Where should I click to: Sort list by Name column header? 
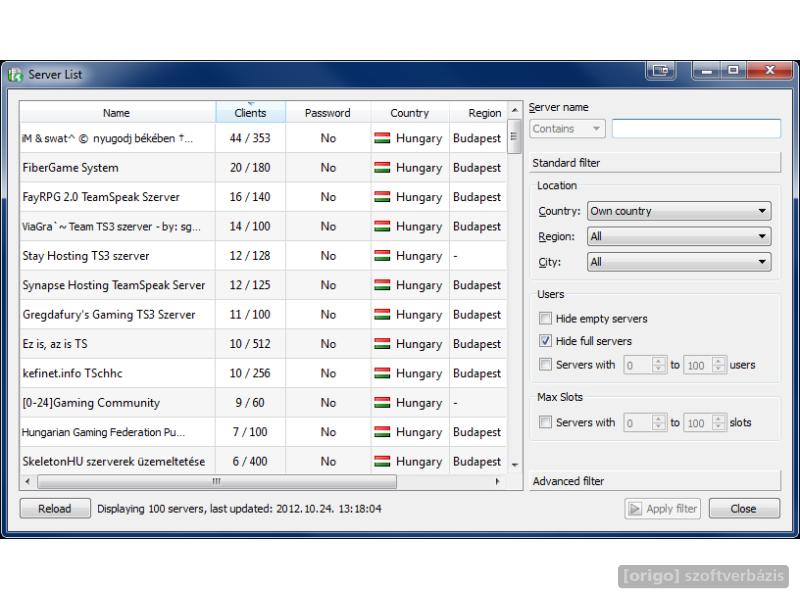click(117, 113)
